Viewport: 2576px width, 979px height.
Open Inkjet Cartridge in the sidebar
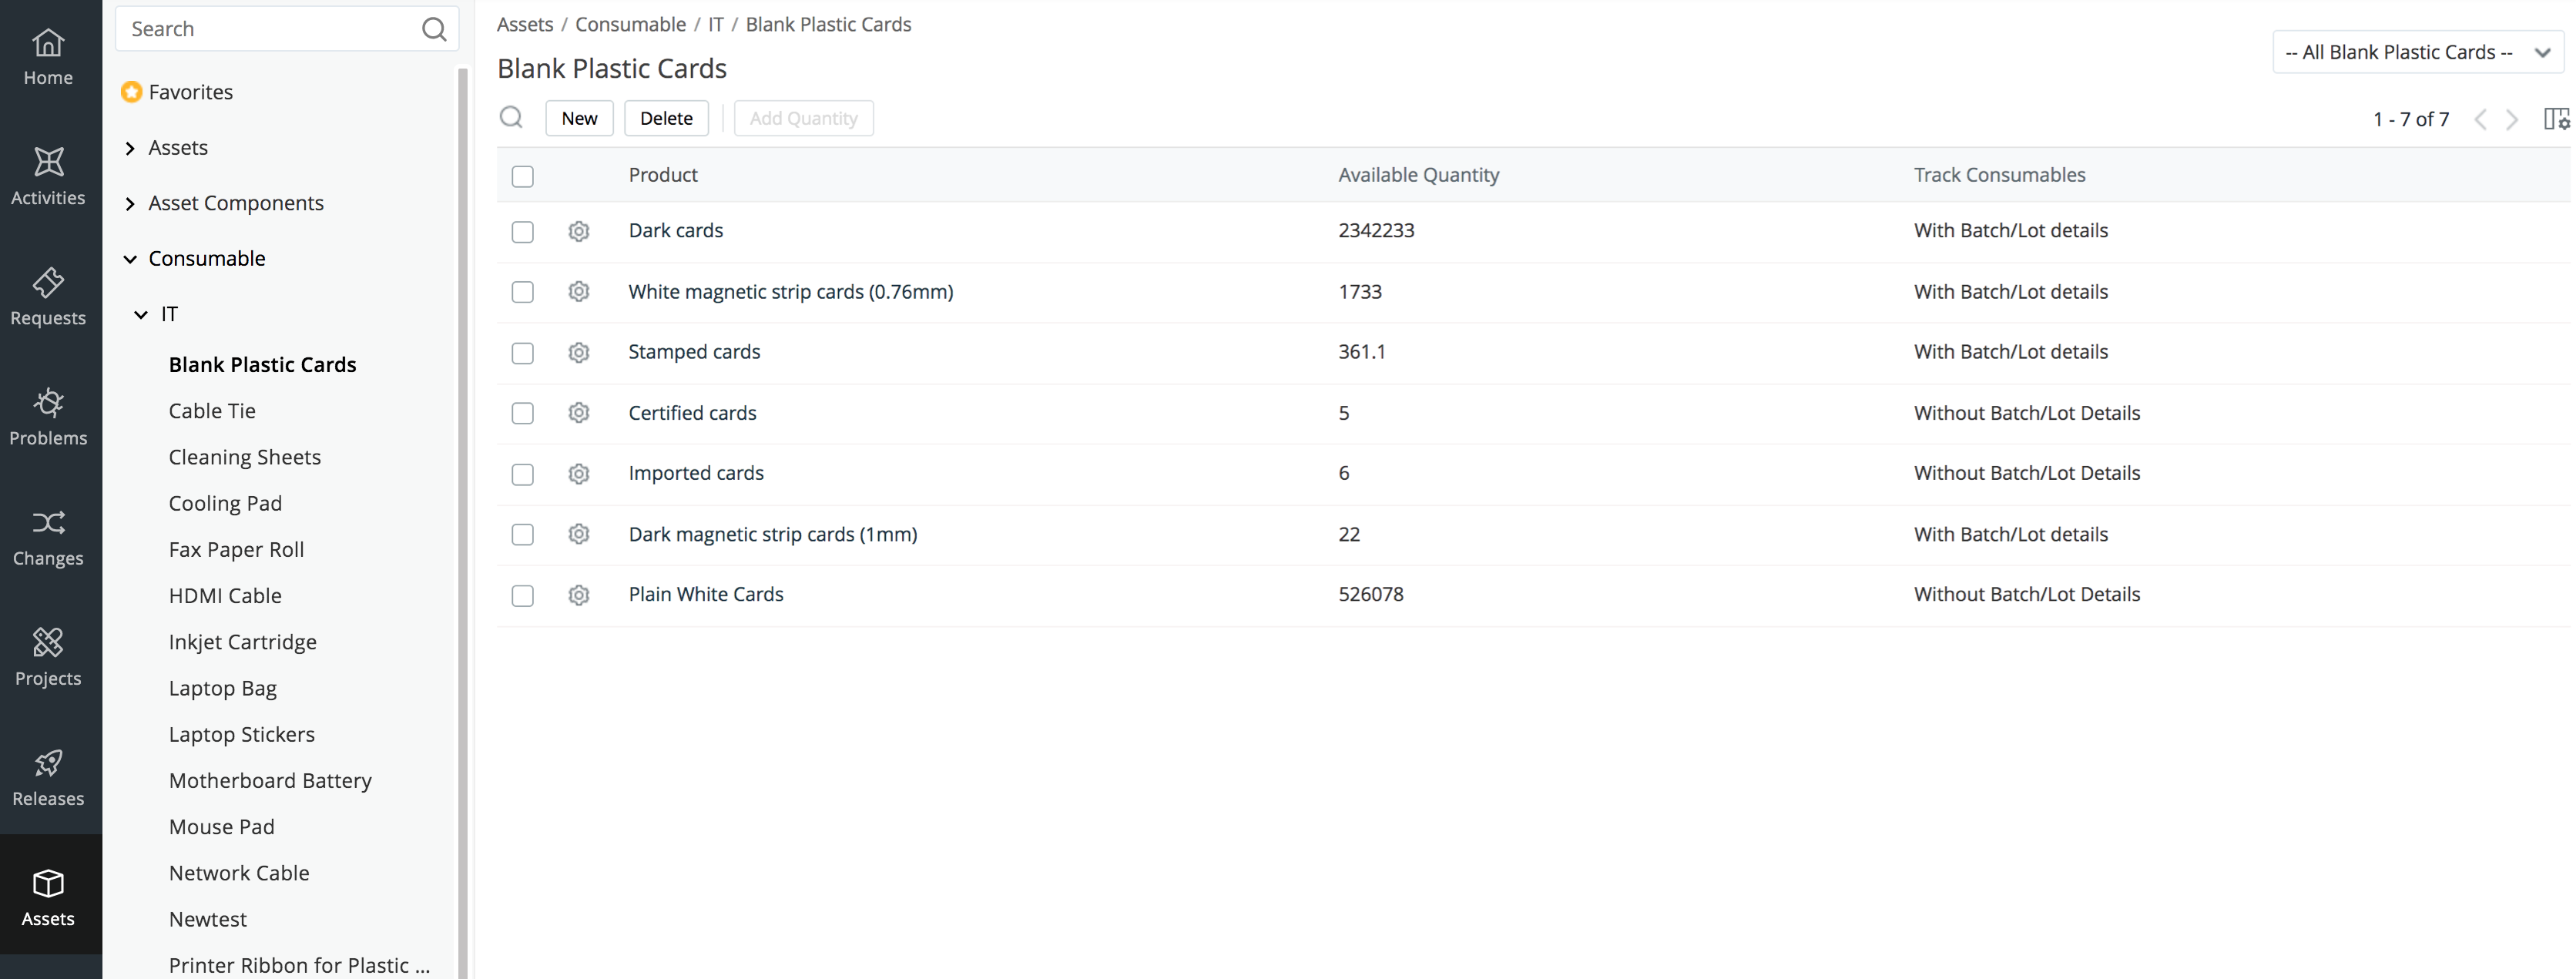coord(242,642)
